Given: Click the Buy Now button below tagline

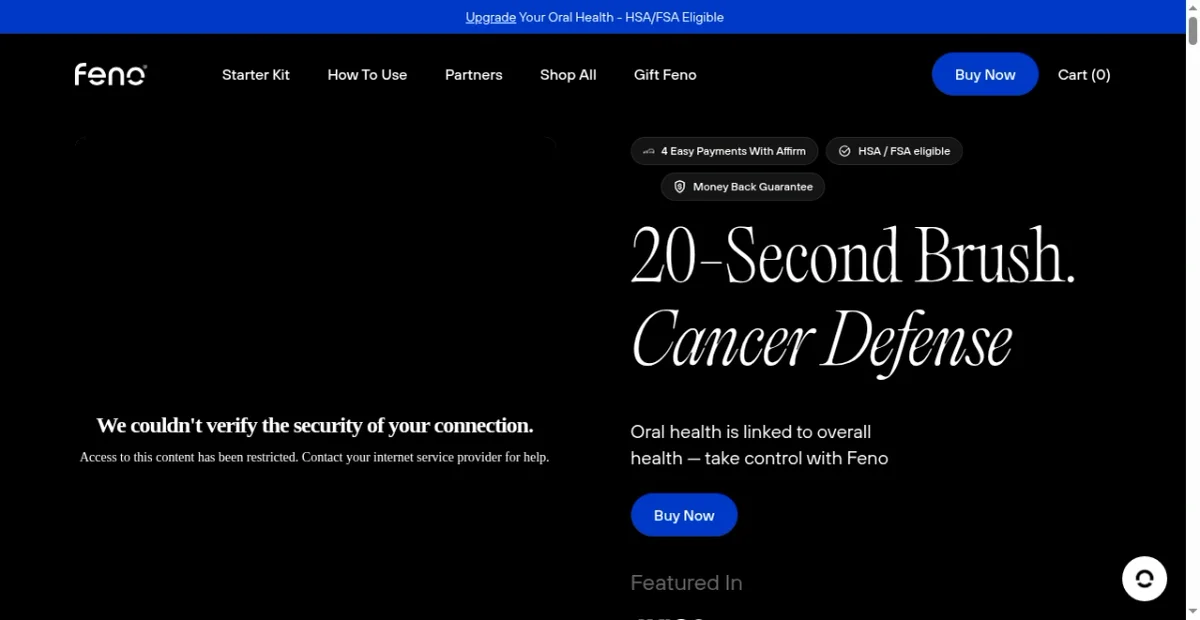Looking at the screenshot, I should (684, 515).
